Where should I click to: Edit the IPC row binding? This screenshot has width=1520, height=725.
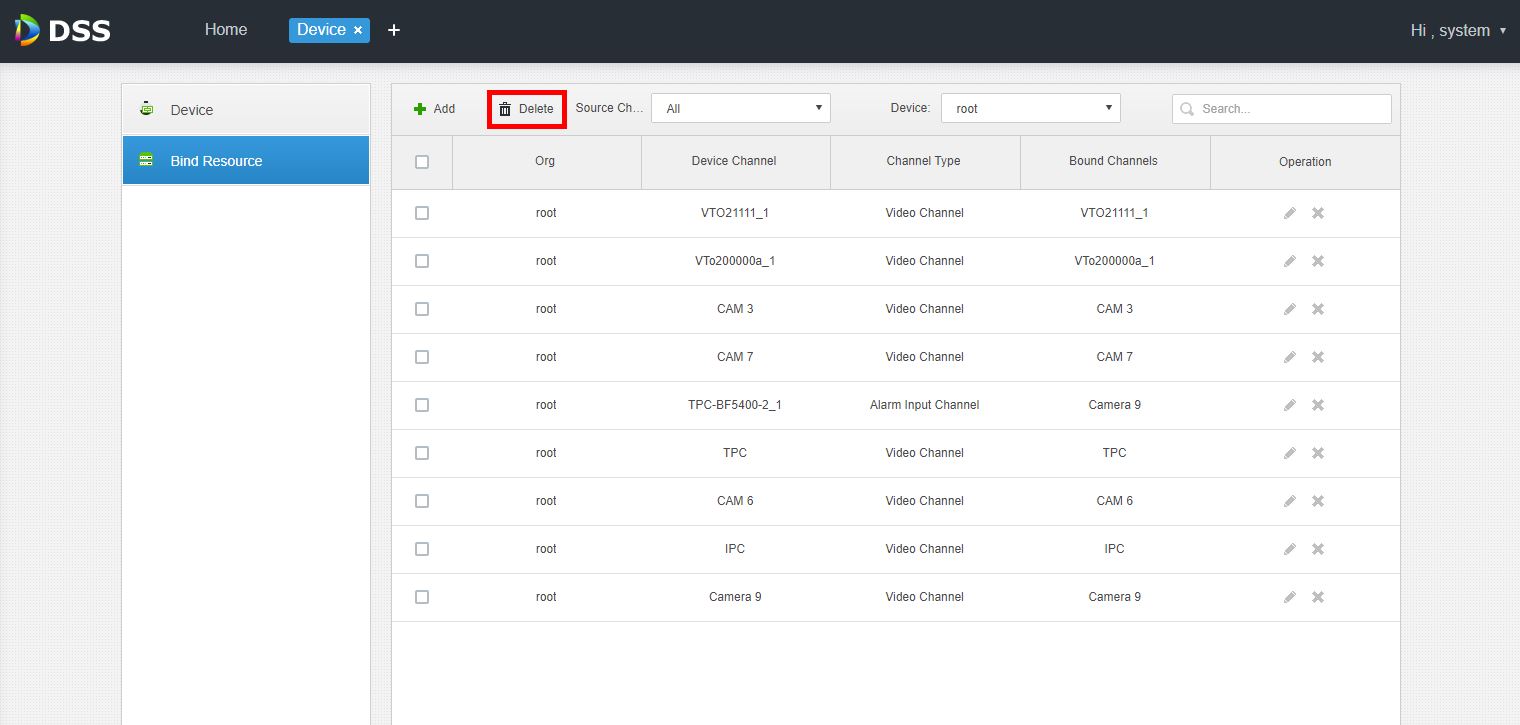[1290, 549]
